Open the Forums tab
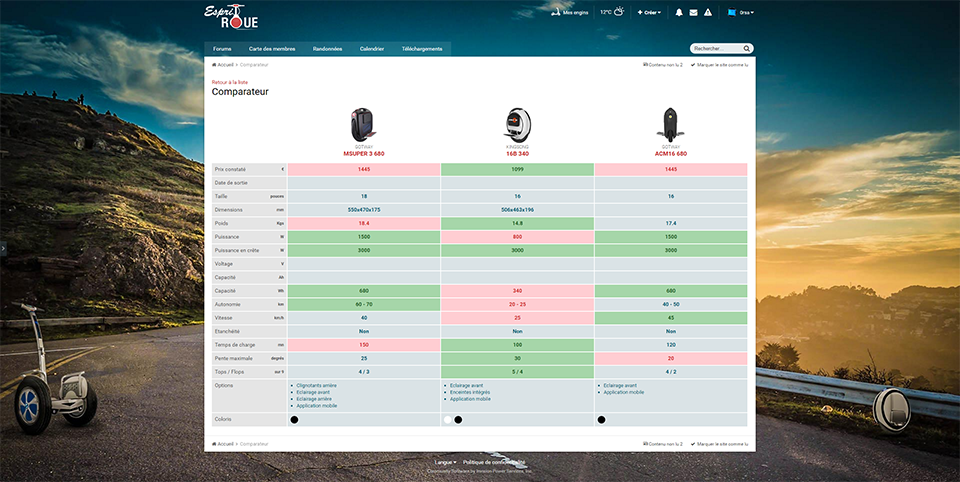 click(x=222, y=49)
